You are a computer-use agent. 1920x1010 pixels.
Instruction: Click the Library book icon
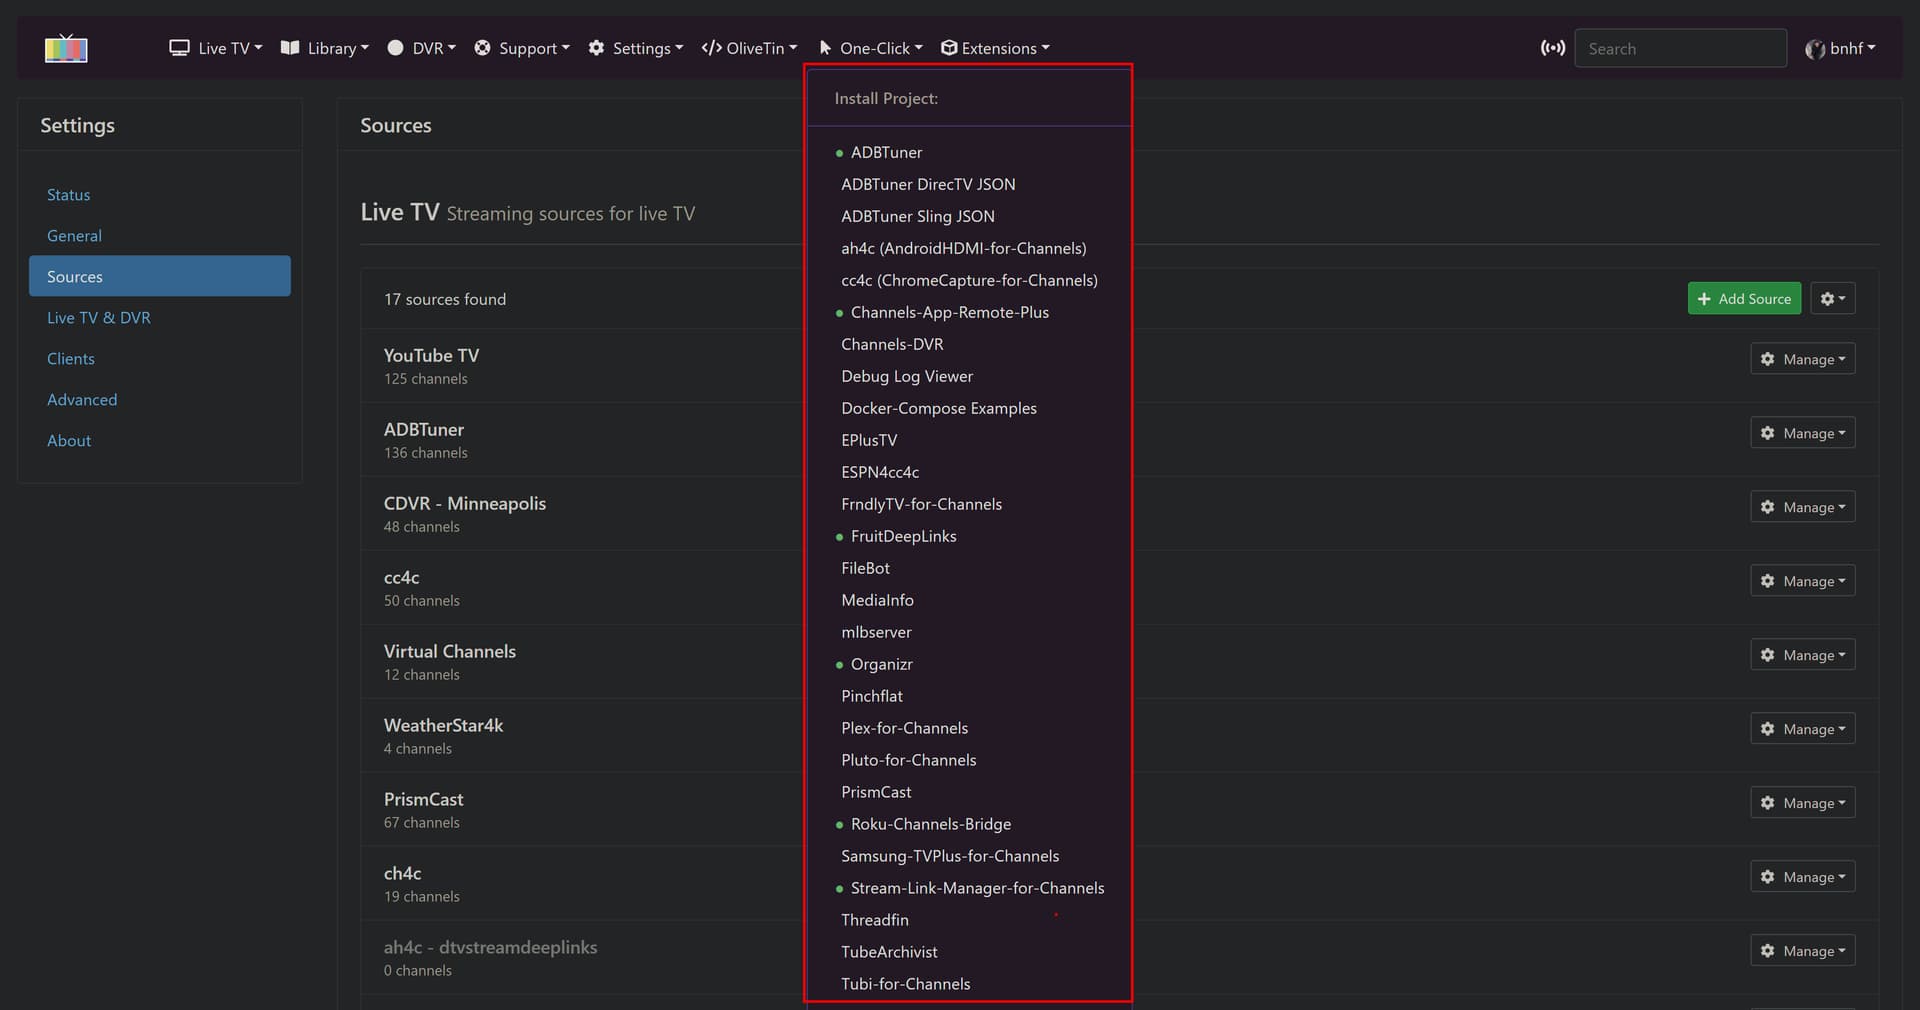coord(290,48)
